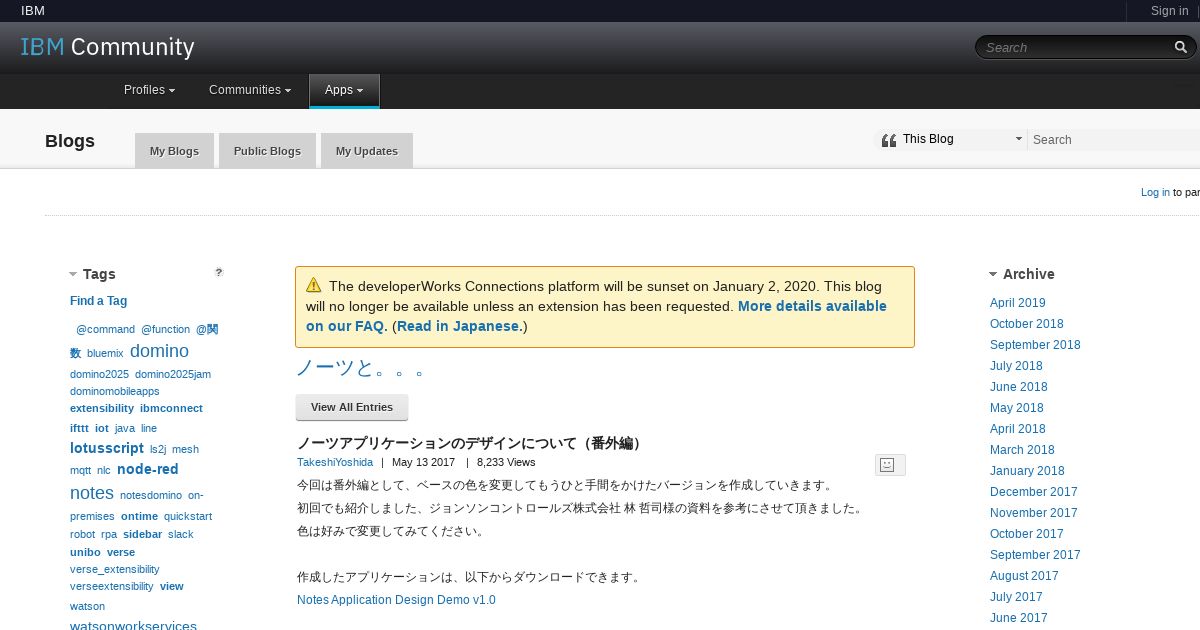
Task: Select the lotusscript tag
Action: click(x=107, y=448)
